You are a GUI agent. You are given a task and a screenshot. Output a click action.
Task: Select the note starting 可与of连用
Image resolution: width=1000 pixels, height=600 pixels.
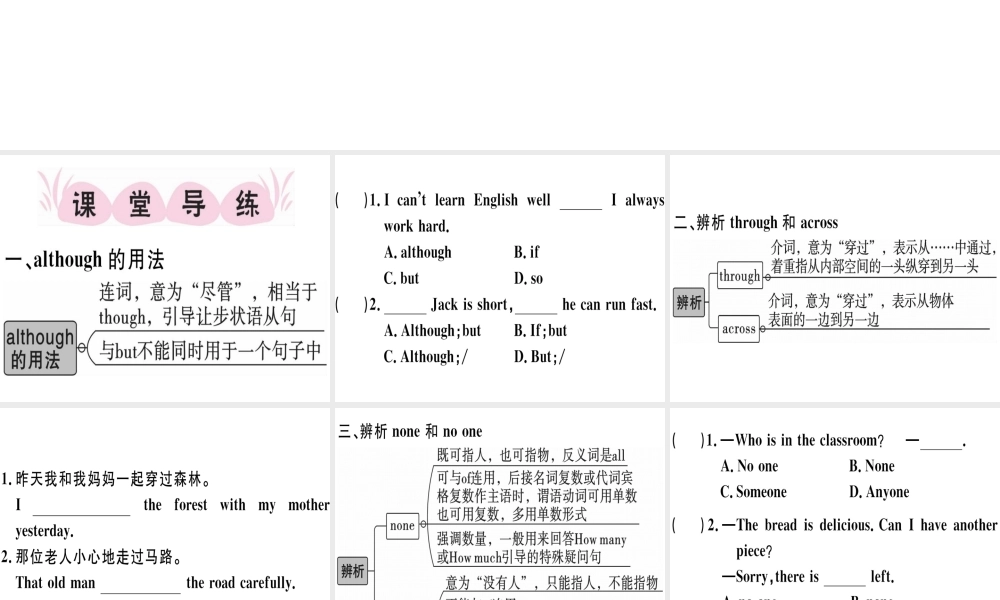pos(536,495)
